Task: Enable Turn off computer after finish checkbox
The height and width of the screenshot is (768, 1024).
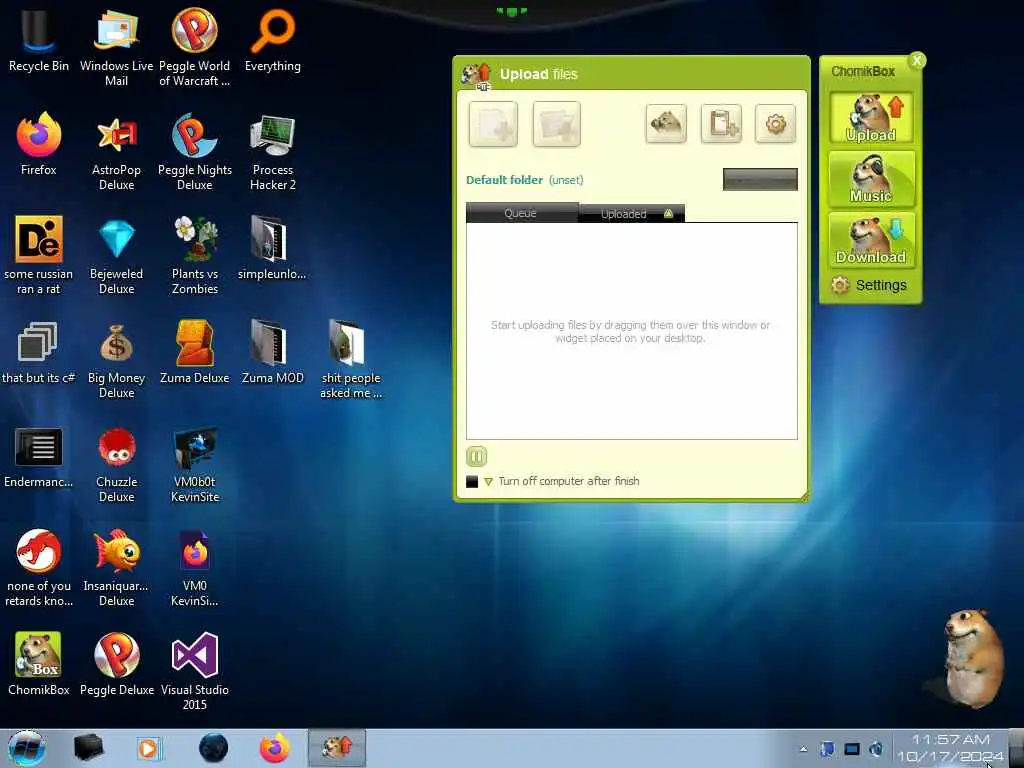Action: tap(472, 482)
